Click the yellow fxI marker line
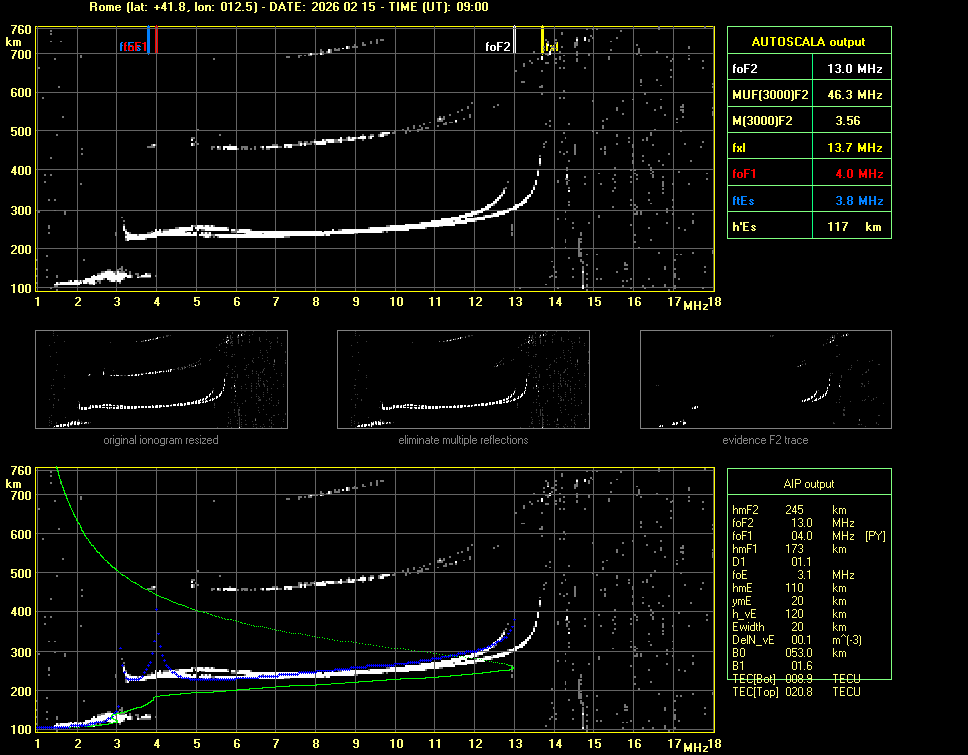The height and width of the screenshot is (755, 968). coord(542,42)
